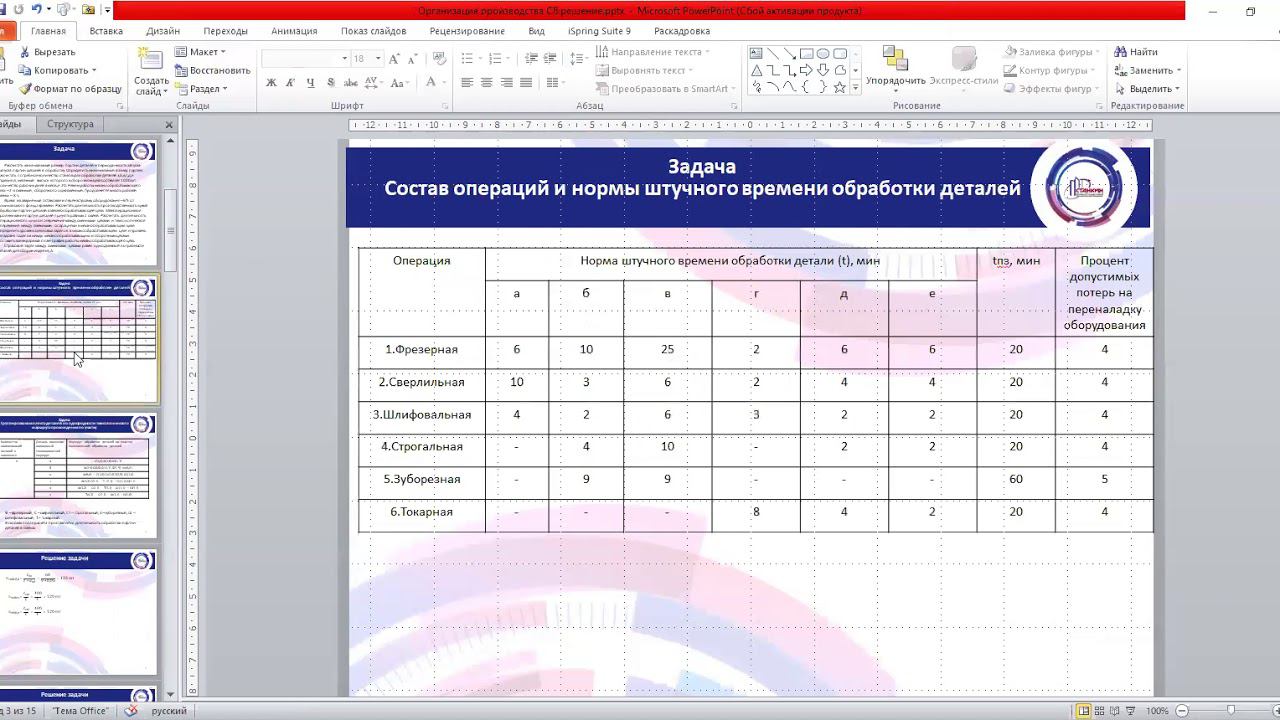
Task: Open the character spacing (AV) menu
Action: [x=376, y=83]
